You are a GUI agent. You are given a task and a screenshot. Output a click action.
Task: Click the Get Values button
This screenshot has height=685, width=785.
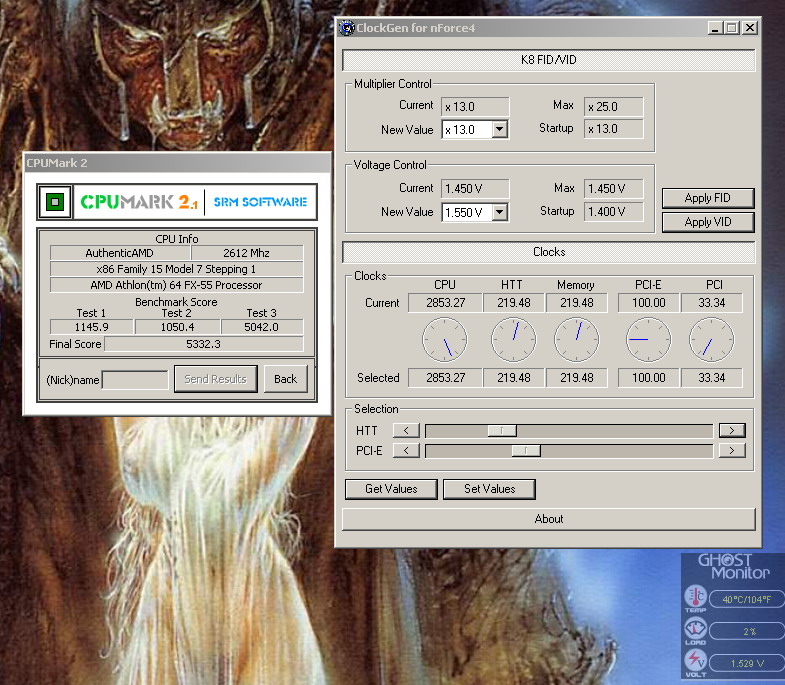click(391, 489)
